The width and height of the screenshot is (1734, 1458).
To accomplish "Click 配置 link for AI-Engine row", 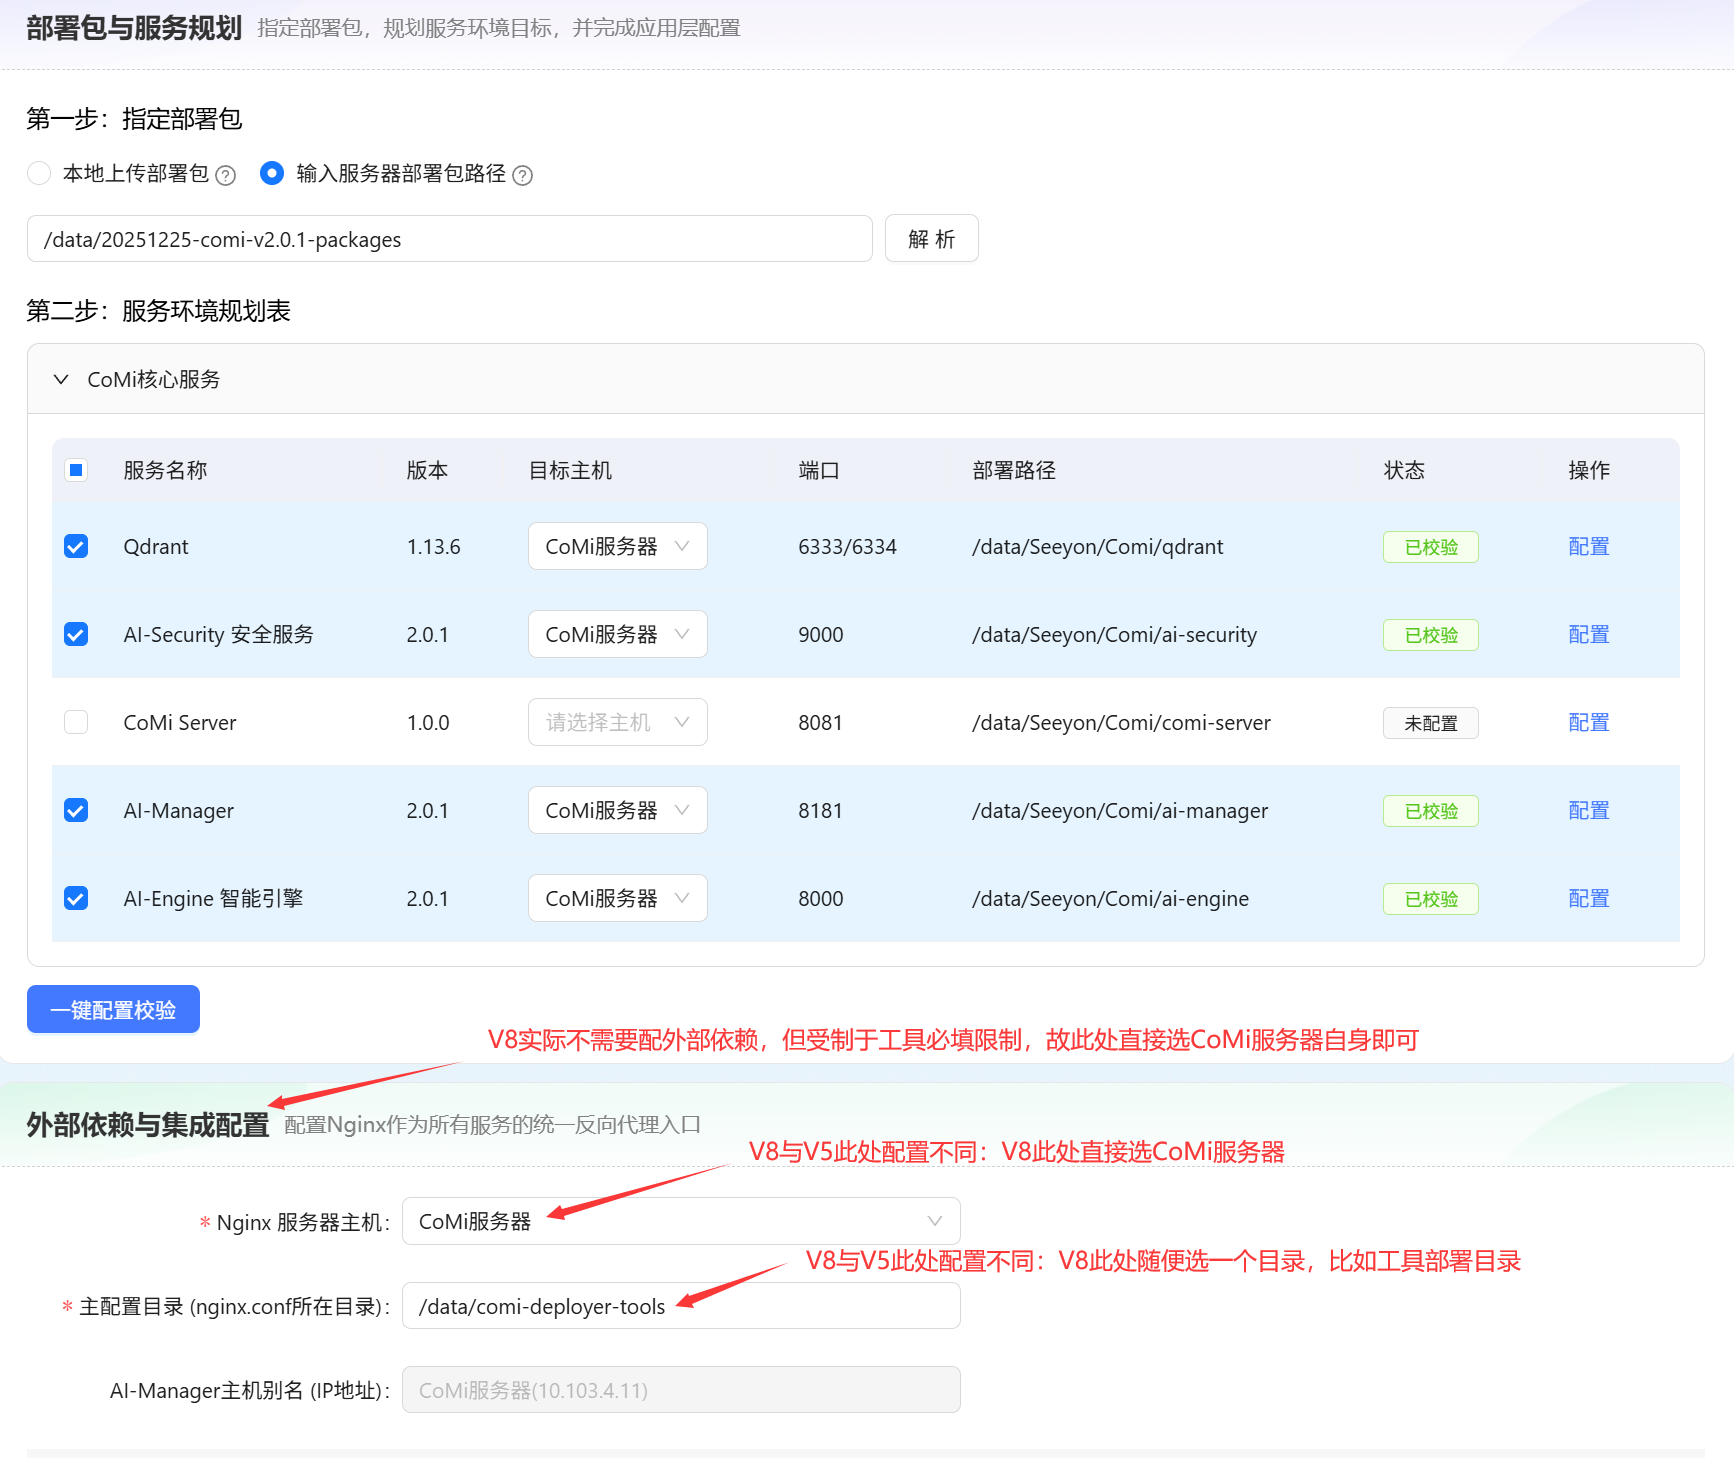I will coord(1588,899).
